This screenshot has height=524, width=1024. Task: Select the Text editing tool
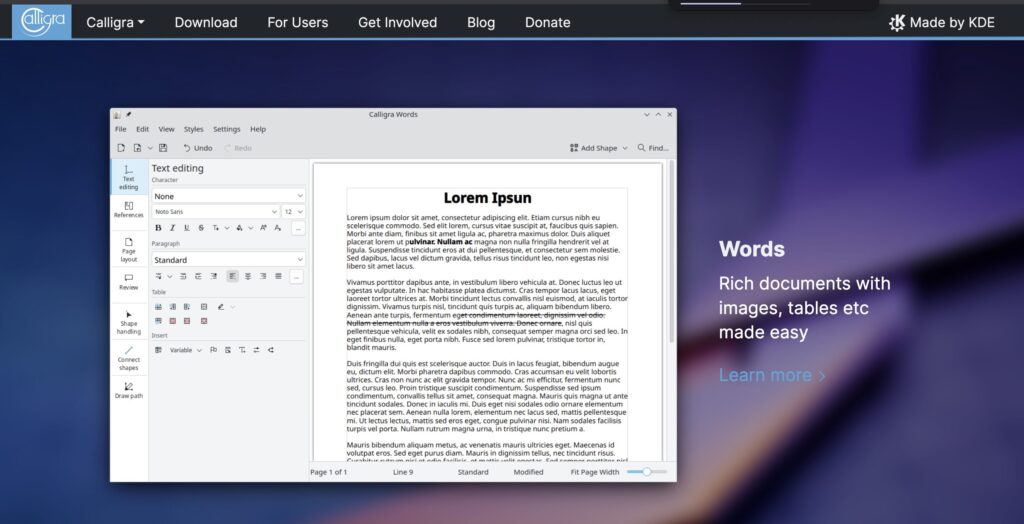pos(129,177)
